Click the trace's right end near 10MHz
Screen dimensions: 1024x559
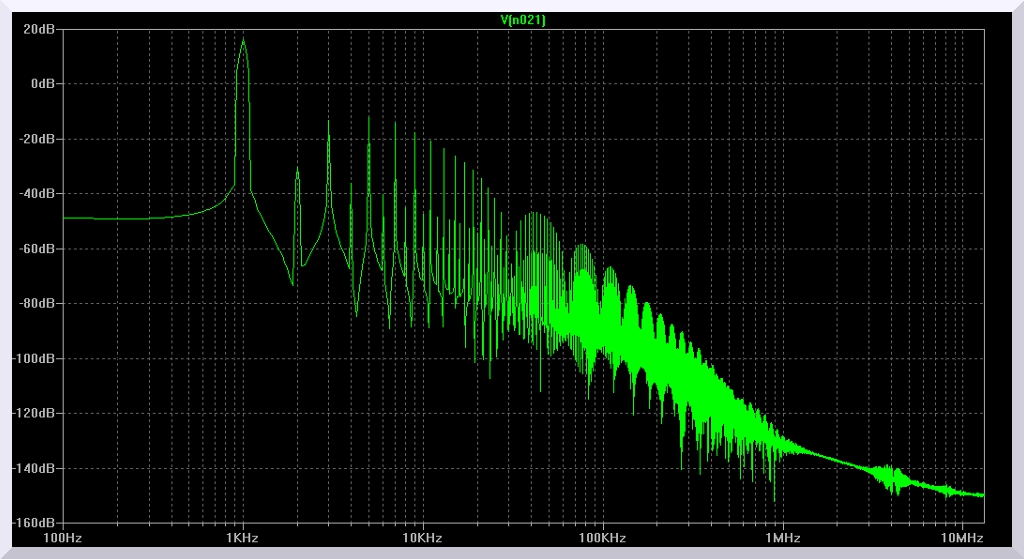tap(981, 494)
